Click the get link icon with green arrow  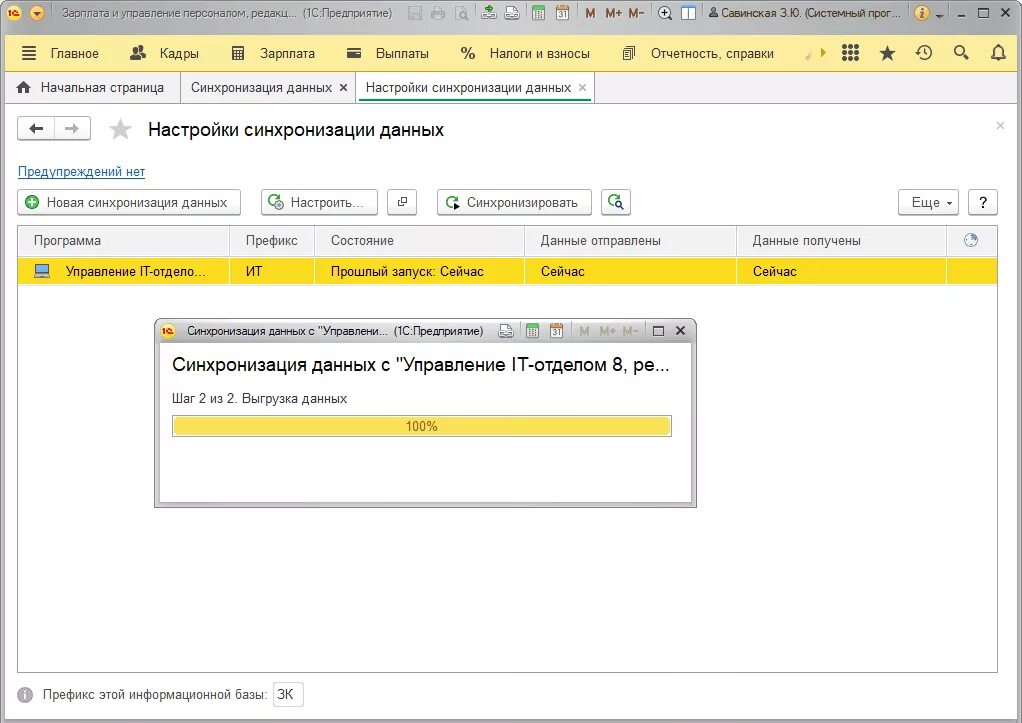click(489, 12)
